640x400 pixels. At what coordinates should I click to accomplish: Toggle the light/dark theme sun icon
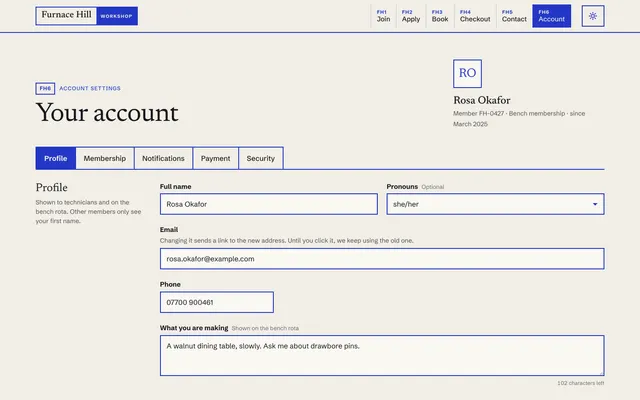[593, 16]
